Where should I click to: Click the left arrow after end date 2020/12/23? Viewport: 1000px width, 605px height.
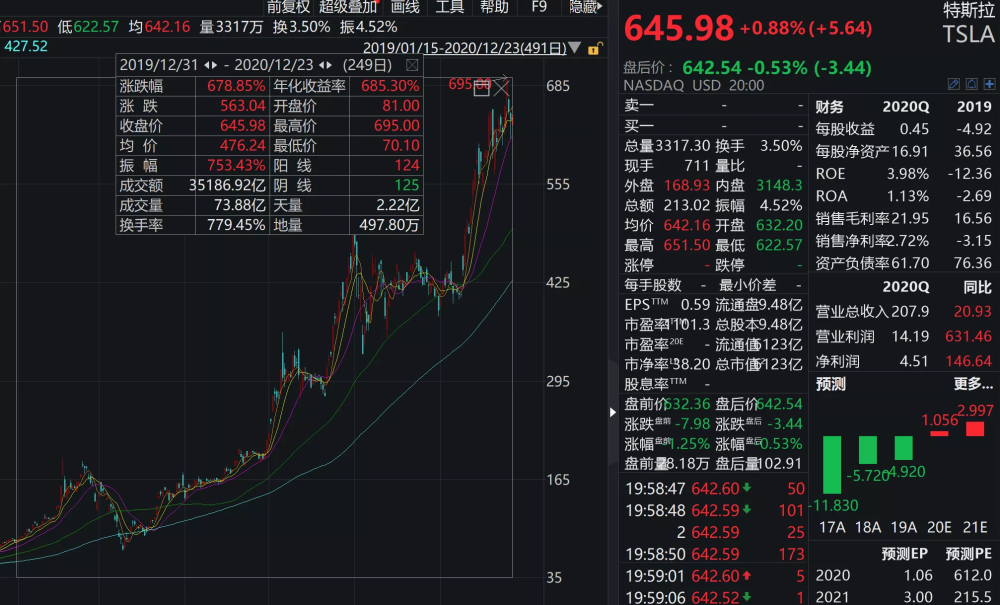click(x=322, y=65)
